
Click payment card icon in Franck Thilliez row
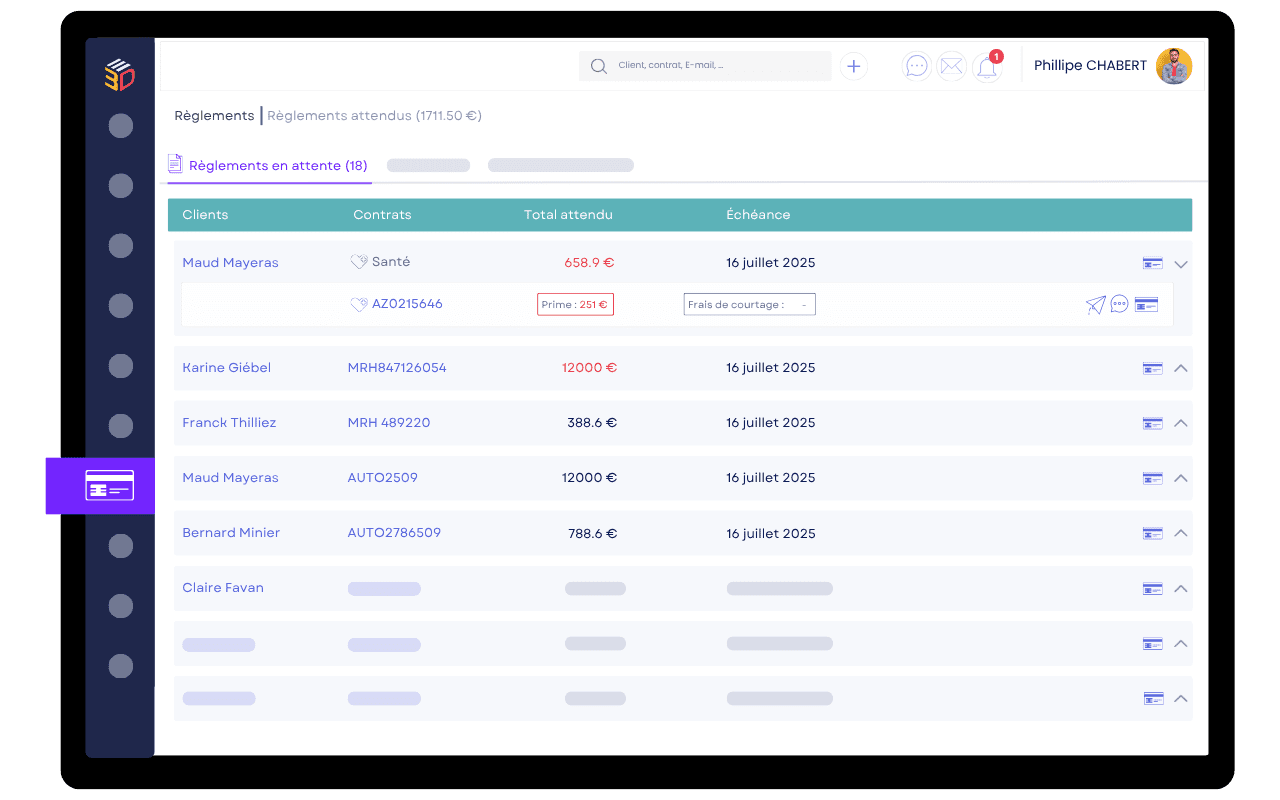[x=1152, y=423]
